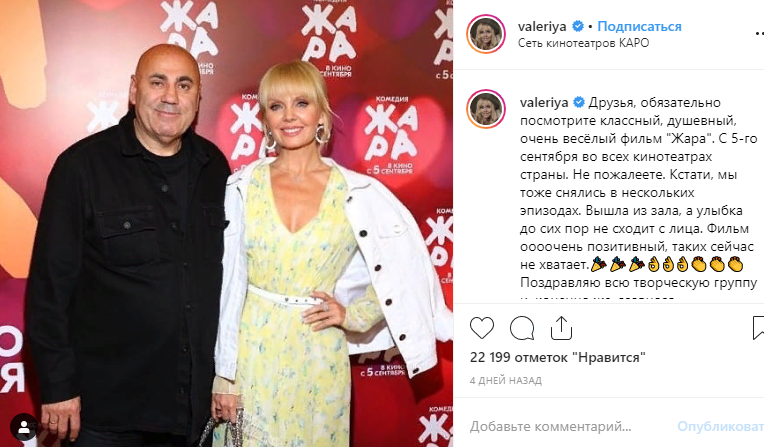Open valeriya username in caption
Viewport: 764px width, 447px height.
pos(544,102)
